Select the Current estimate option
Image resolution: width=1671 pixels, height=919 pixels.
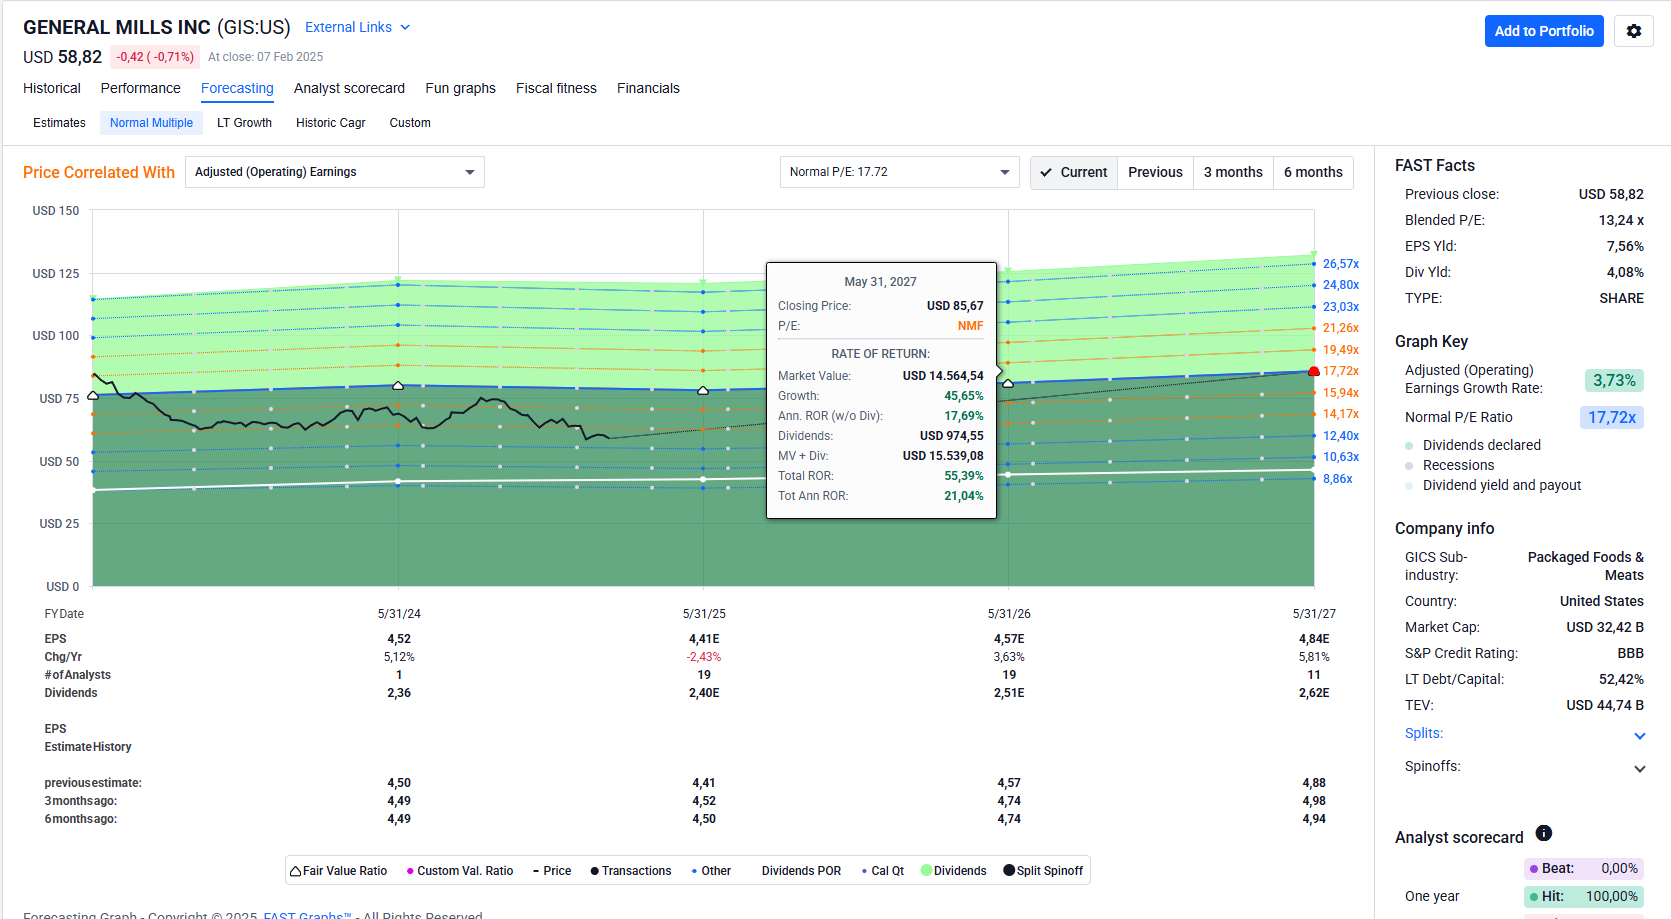1074,172
